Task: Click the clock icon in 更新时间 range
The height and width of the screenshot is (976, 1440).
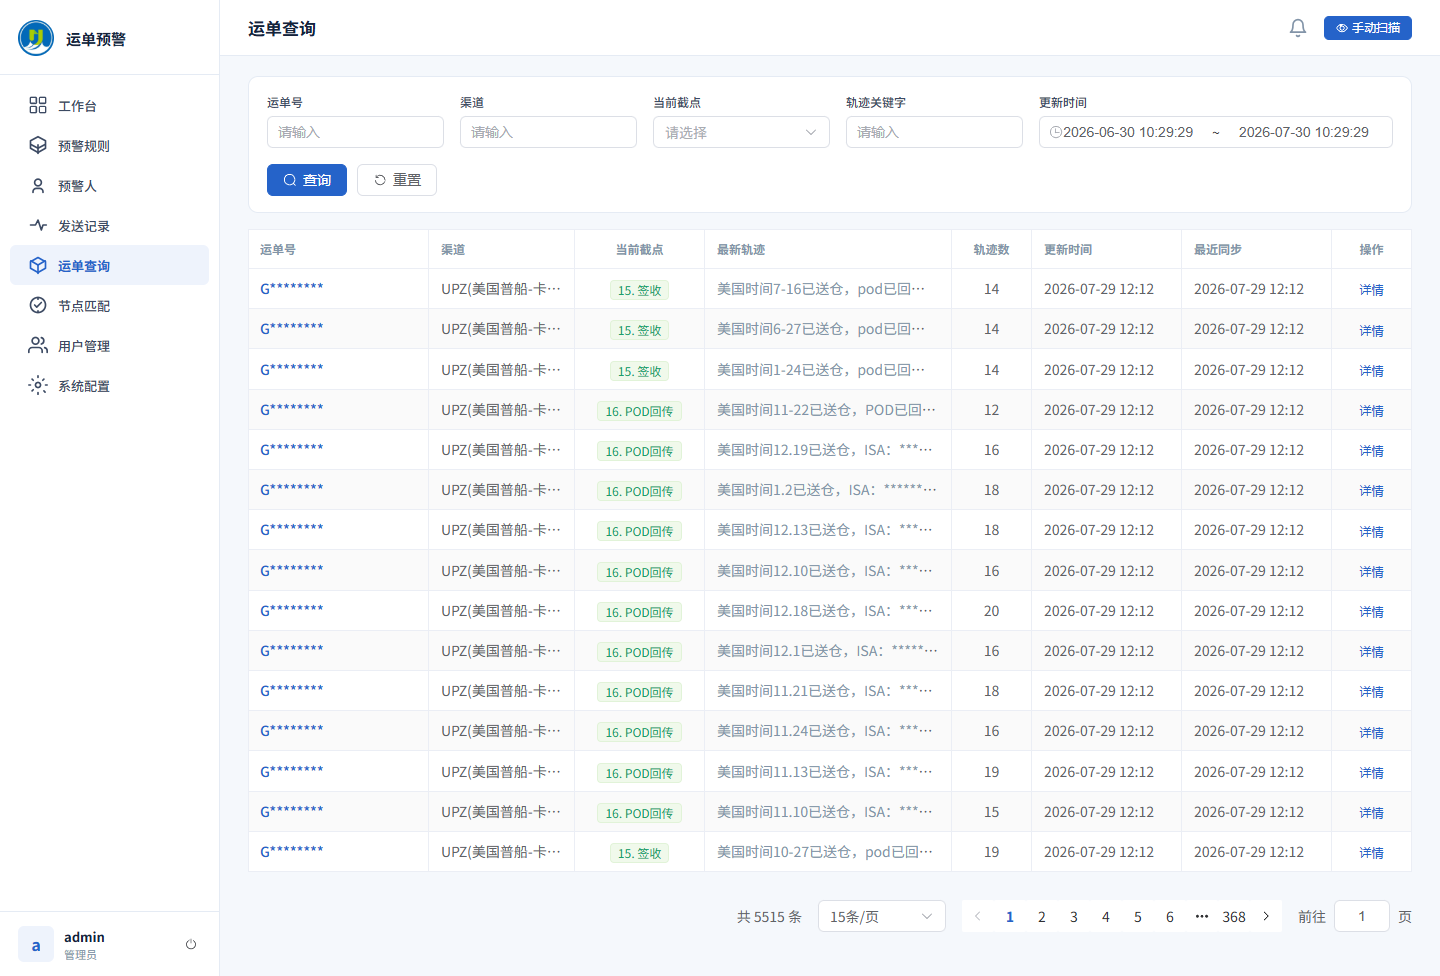Action: click(x=1055, y=132)
